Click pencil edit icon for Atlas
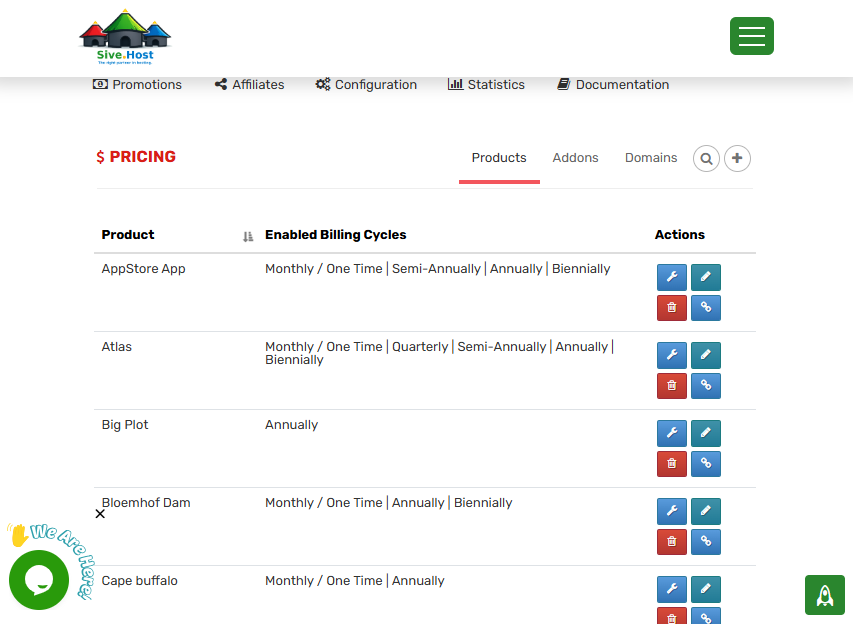 (706, 355)
